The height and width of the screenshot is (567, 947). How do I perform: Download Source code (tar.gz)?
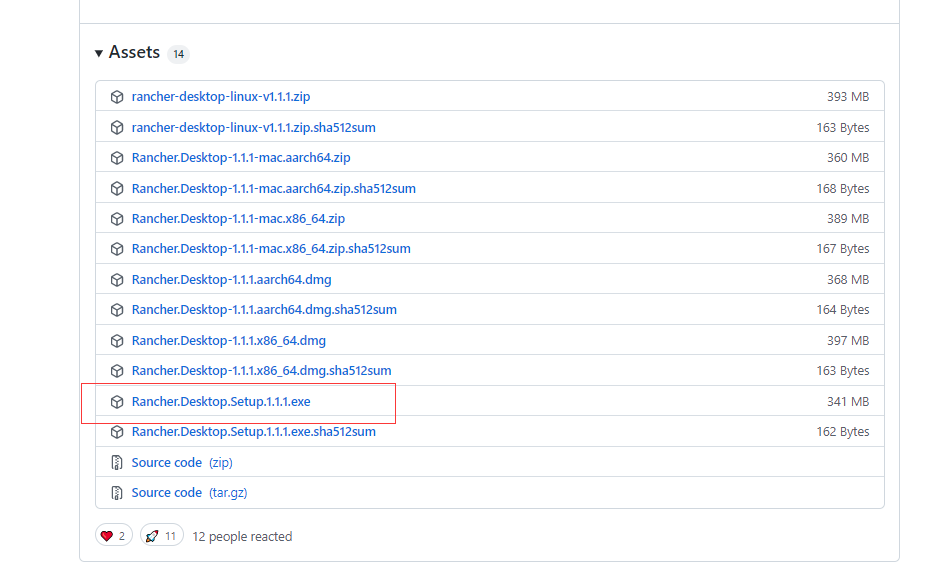(190, 493)
